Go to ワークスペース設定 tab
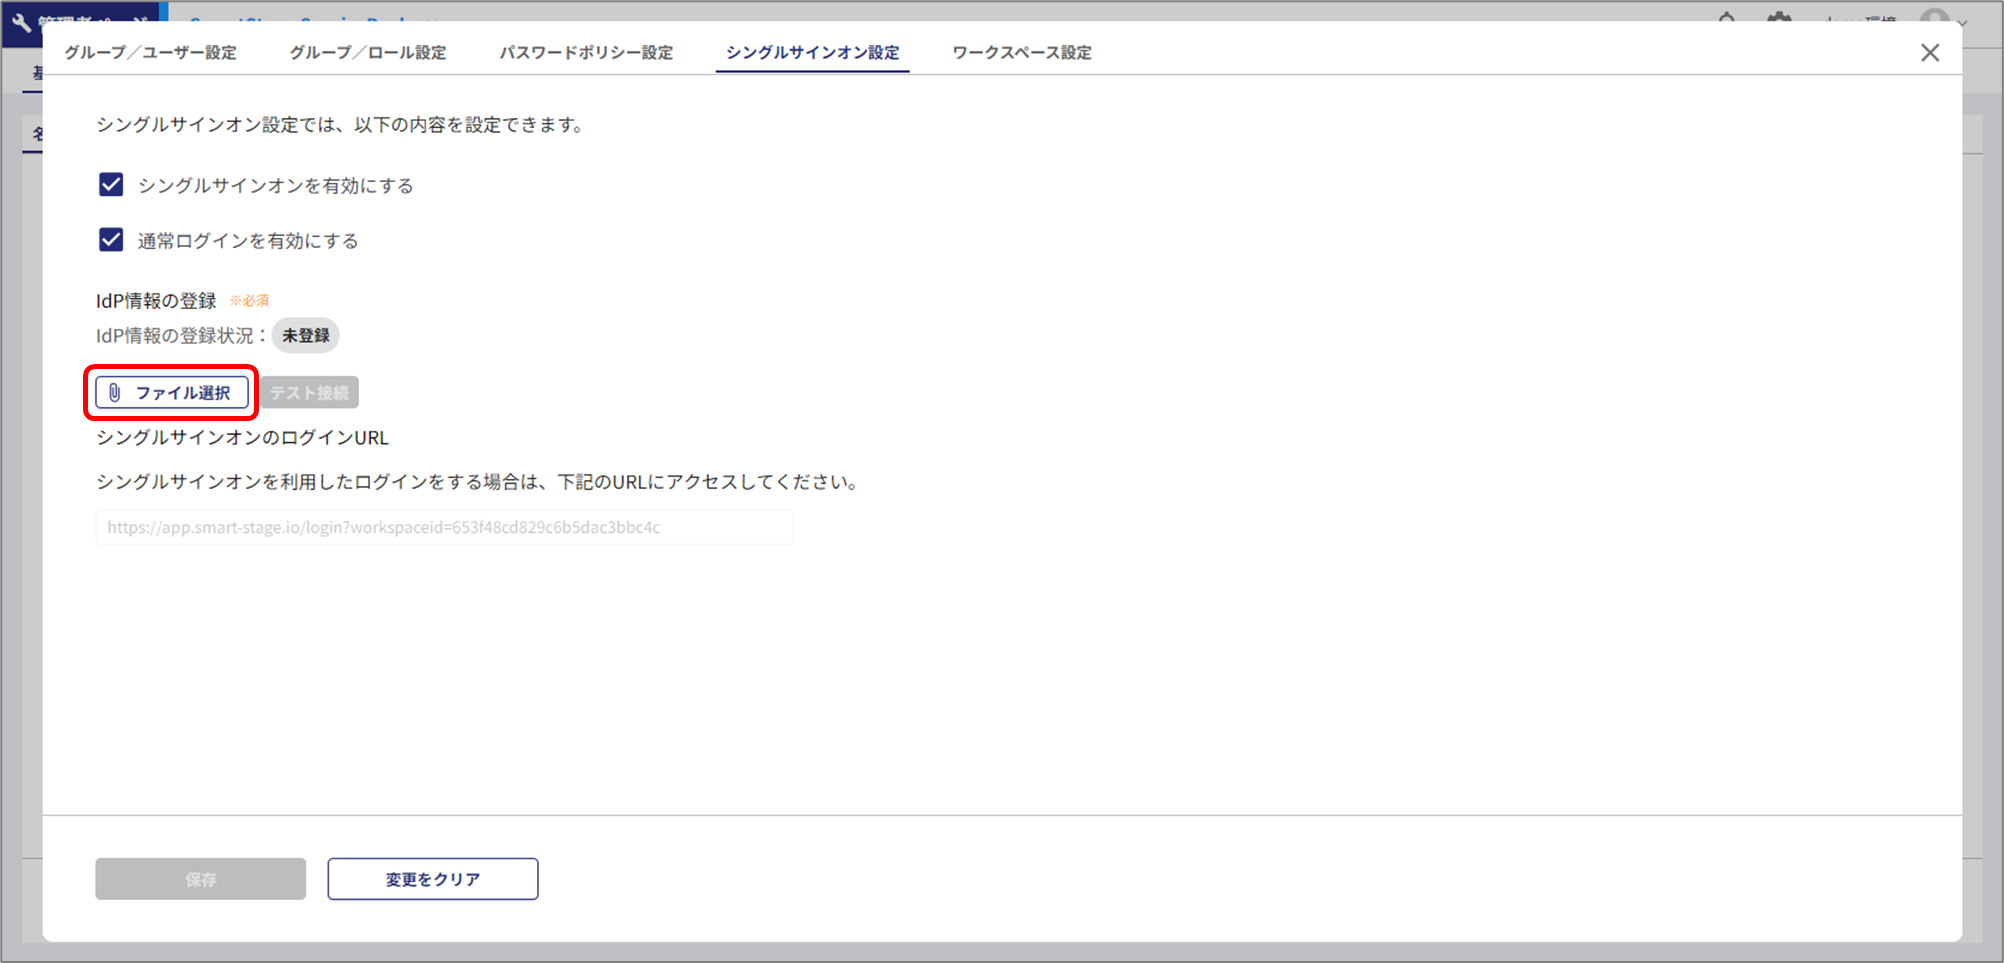 click(1021, 53)
